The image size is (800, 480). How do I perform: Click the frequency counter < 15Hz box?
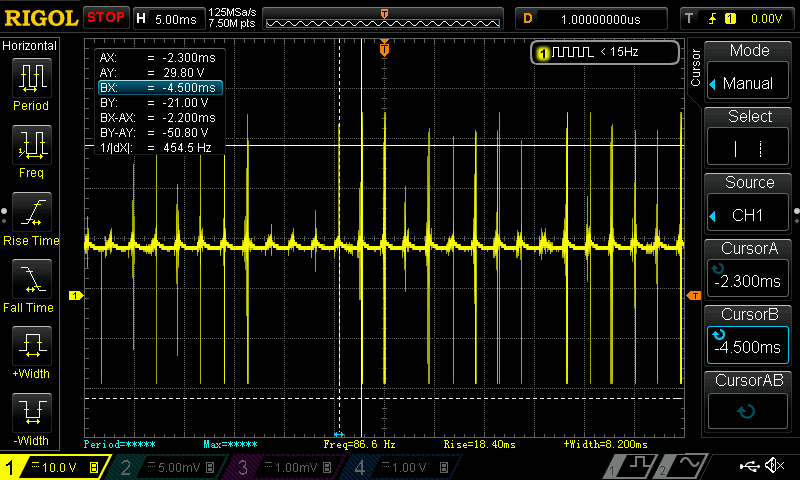605,52
